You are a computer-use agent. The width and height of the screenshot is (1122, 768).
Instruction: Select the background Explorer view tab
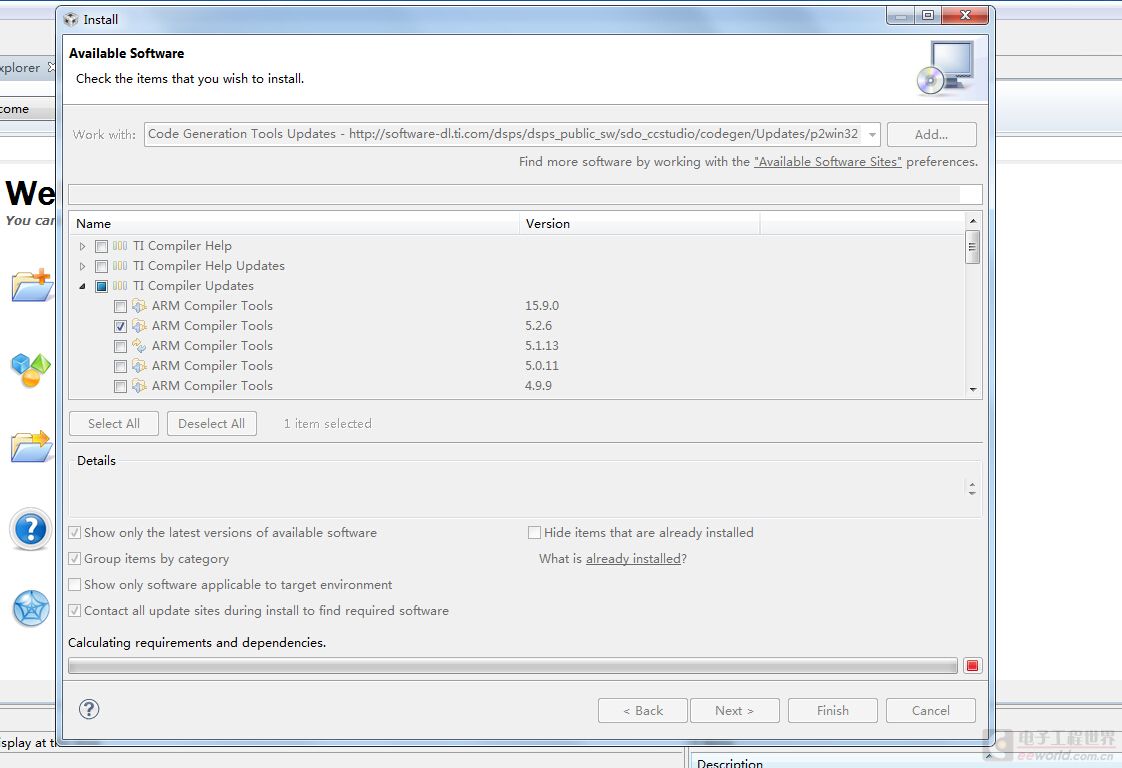pos(25,67)
